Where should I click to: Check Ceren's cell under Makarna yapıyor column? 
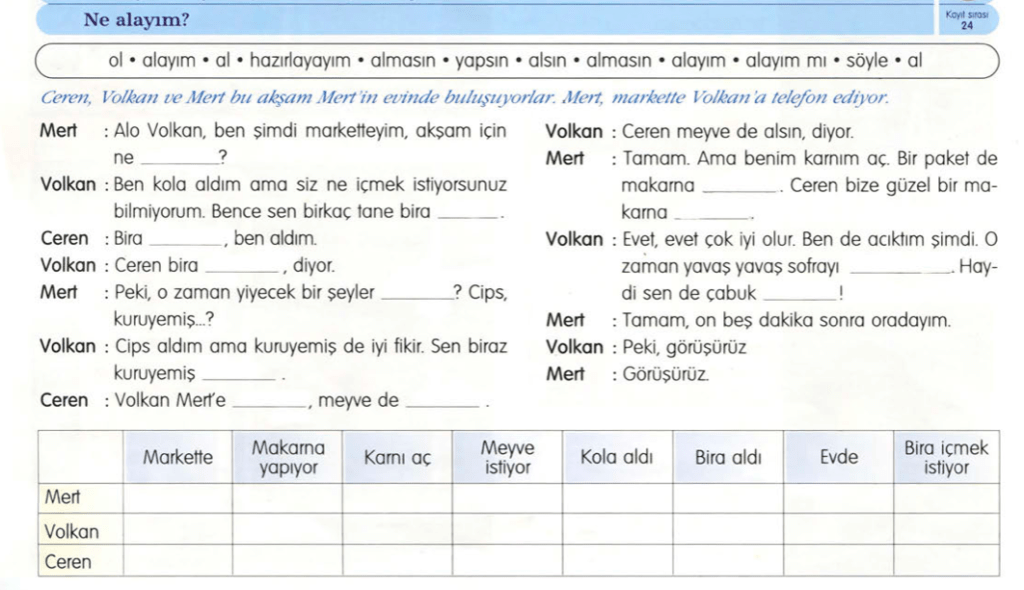tap(288, 561)
